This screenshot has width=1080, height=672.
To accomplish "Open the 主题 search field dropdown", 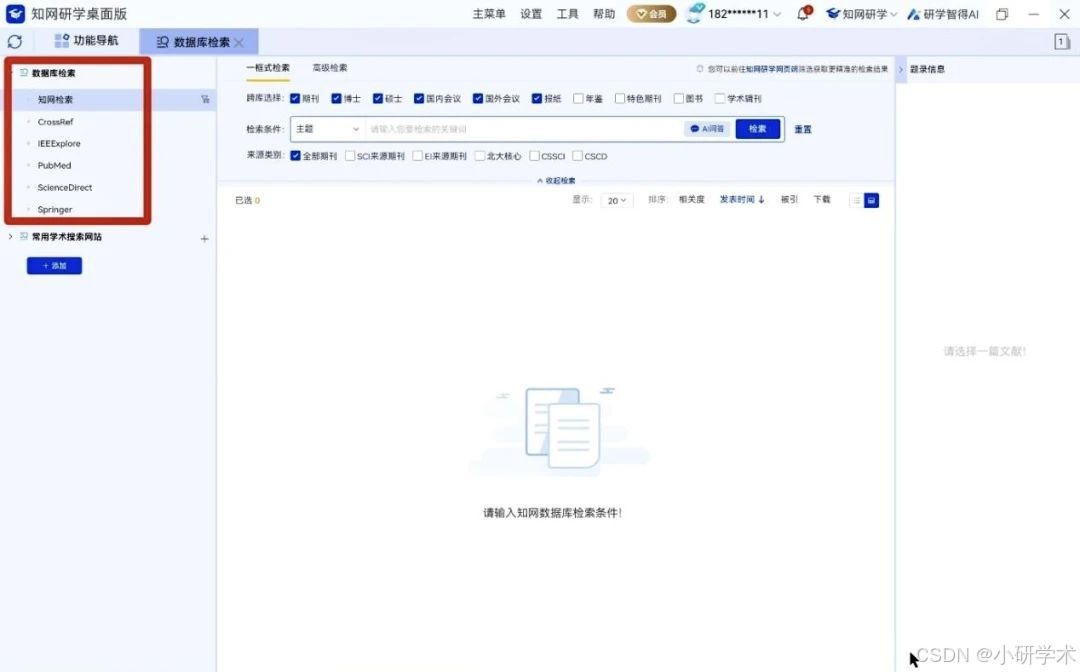I will (x=327, y=129).
